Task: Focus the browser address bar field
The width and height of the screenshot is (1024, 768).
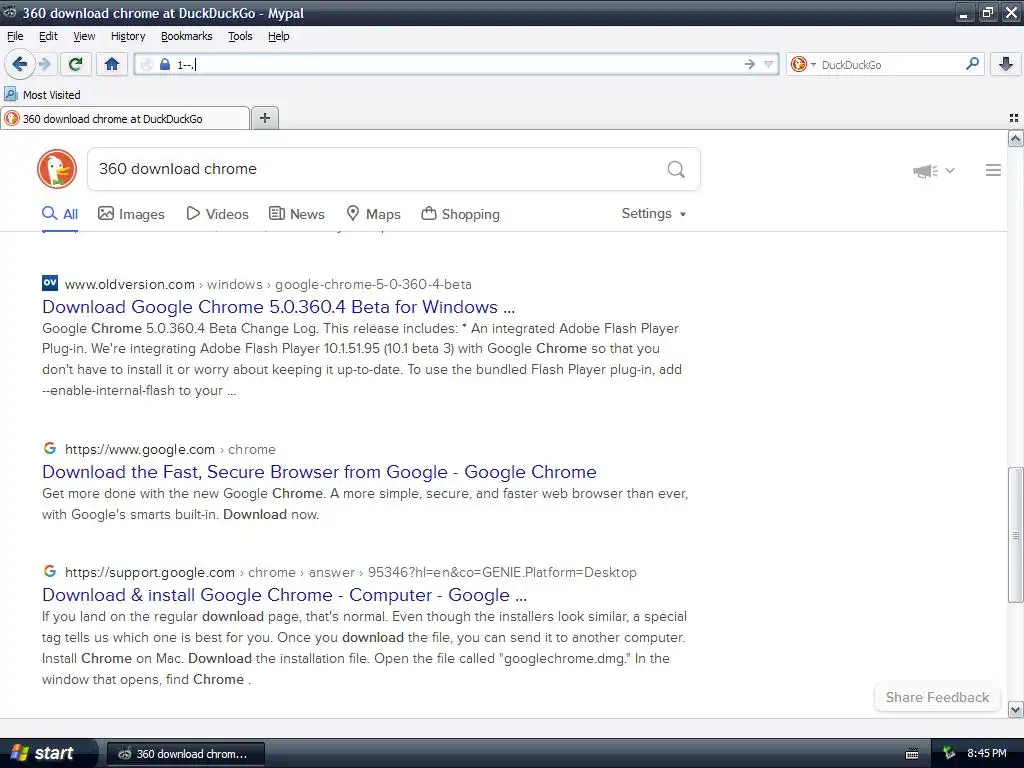Action: coord(457,64)
